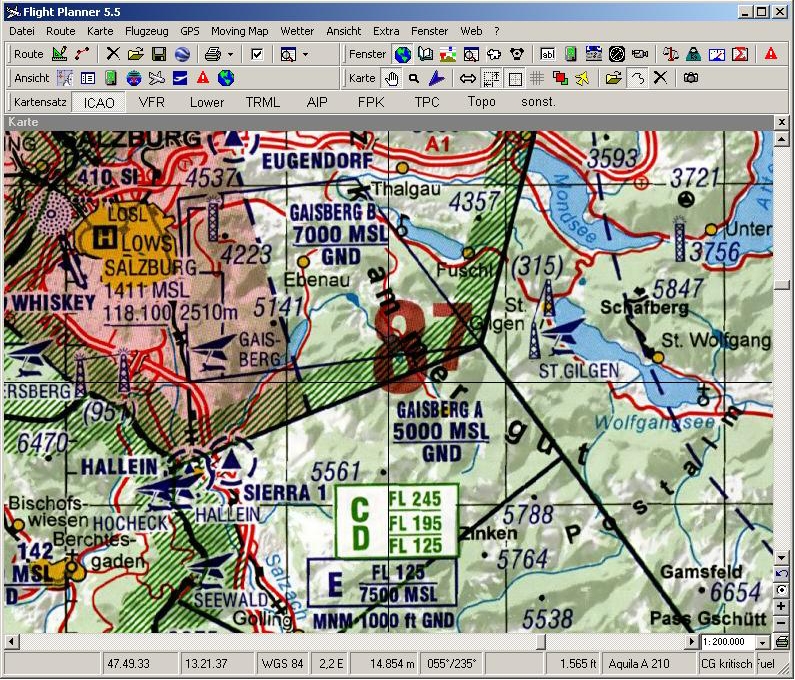Screen dimensions: 795x680
Task: Take a map snapshot with the camera icon
Action: coord(691,78)
